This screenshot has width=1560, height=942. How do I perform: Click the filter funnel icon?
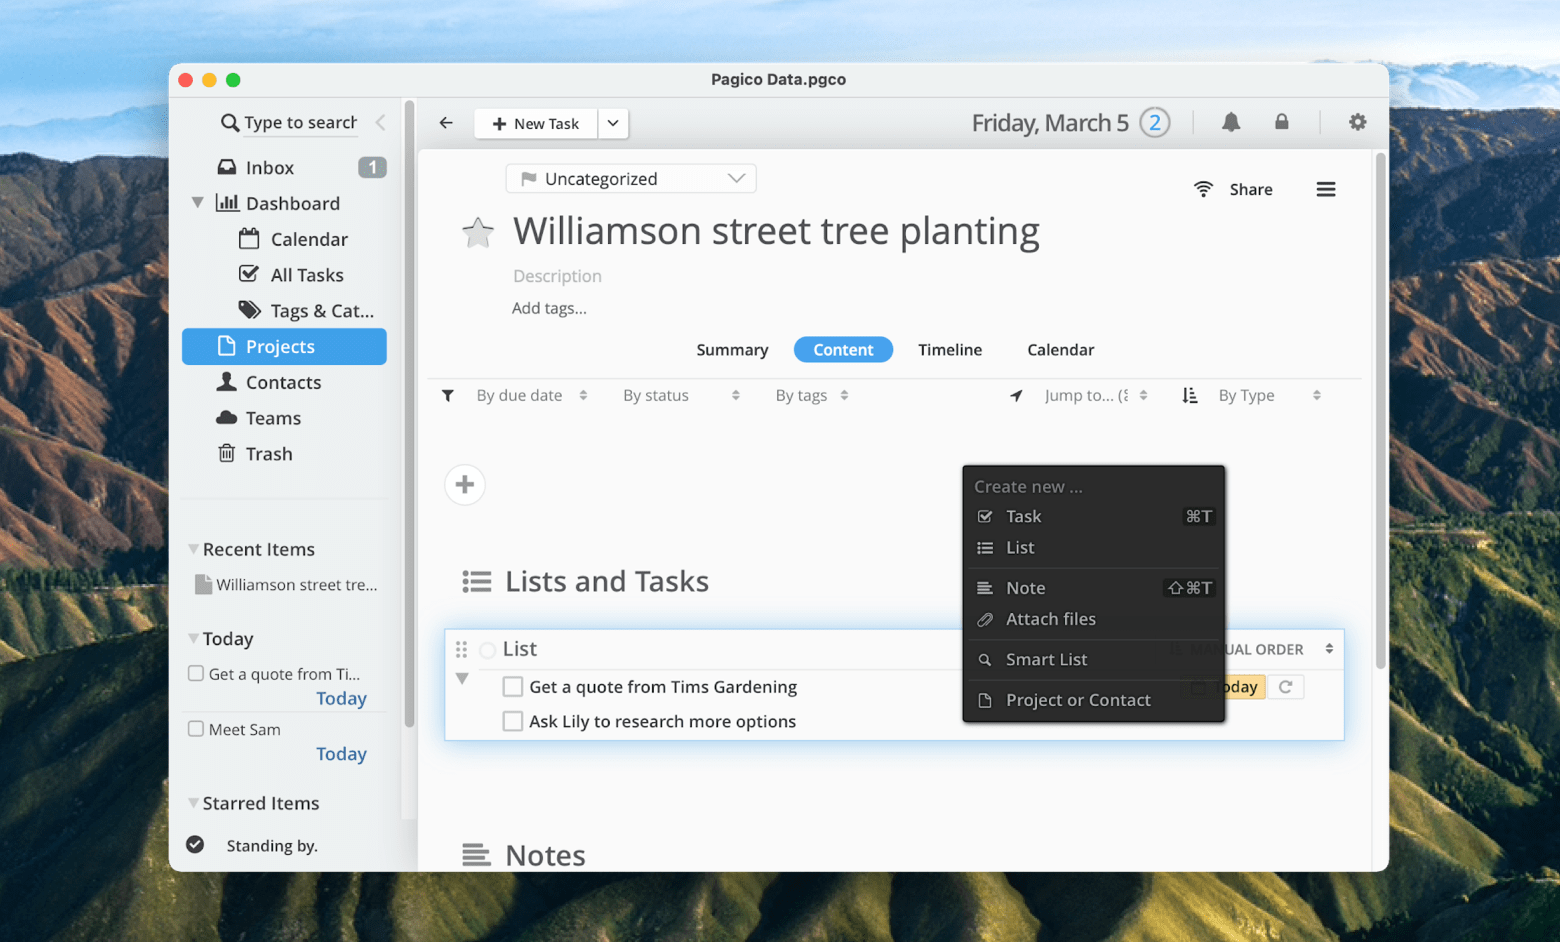(448, 396)
